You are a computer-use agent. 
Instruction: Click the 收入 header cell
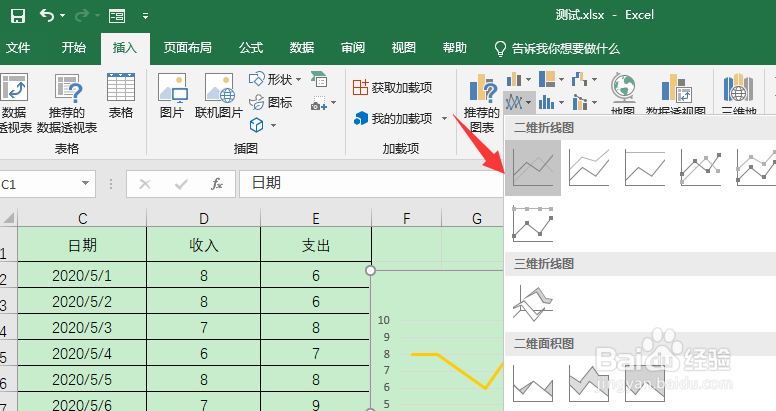203,245
